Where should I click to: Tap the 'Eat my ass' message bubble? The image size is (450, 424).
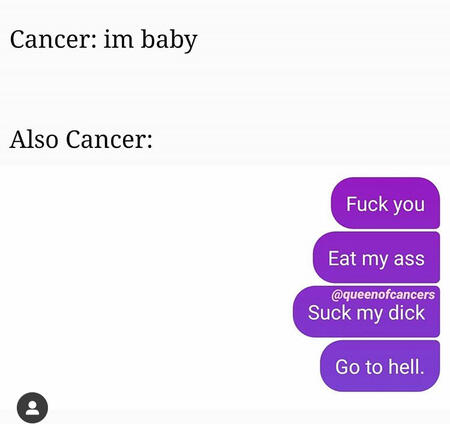tap(376, 257)
